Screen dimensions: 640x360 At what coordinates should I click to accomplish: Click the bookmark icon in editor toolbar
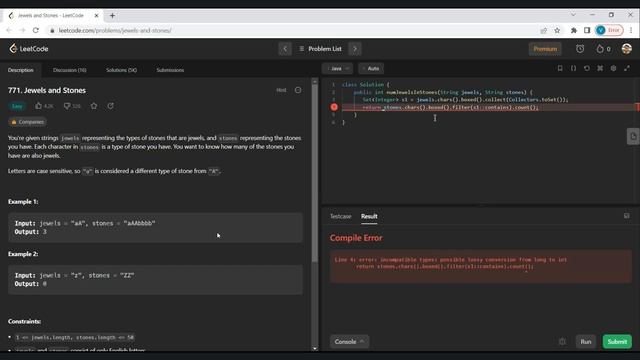point(560,68)
